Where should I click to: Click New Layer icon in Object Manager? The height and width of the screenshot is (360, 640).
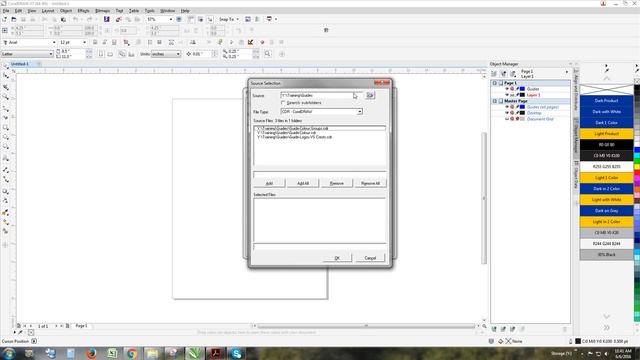point(494,329)
